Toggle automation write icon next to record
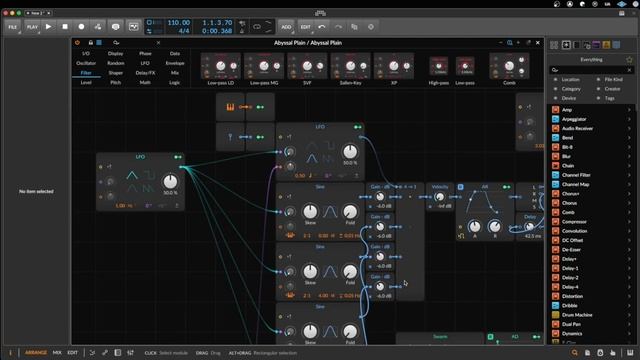The height and width of the screenshot is (360, 640). [x=98, y=27]
